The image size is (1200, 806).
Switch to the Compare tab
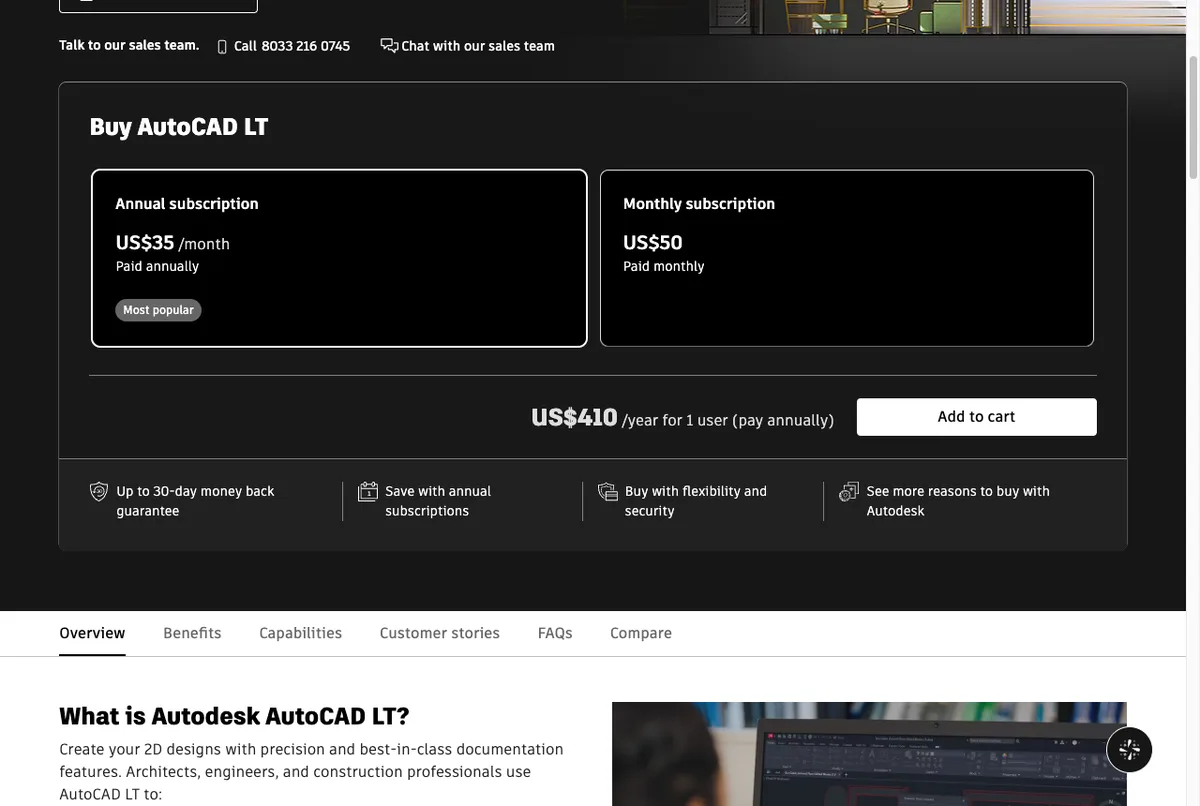641,633
